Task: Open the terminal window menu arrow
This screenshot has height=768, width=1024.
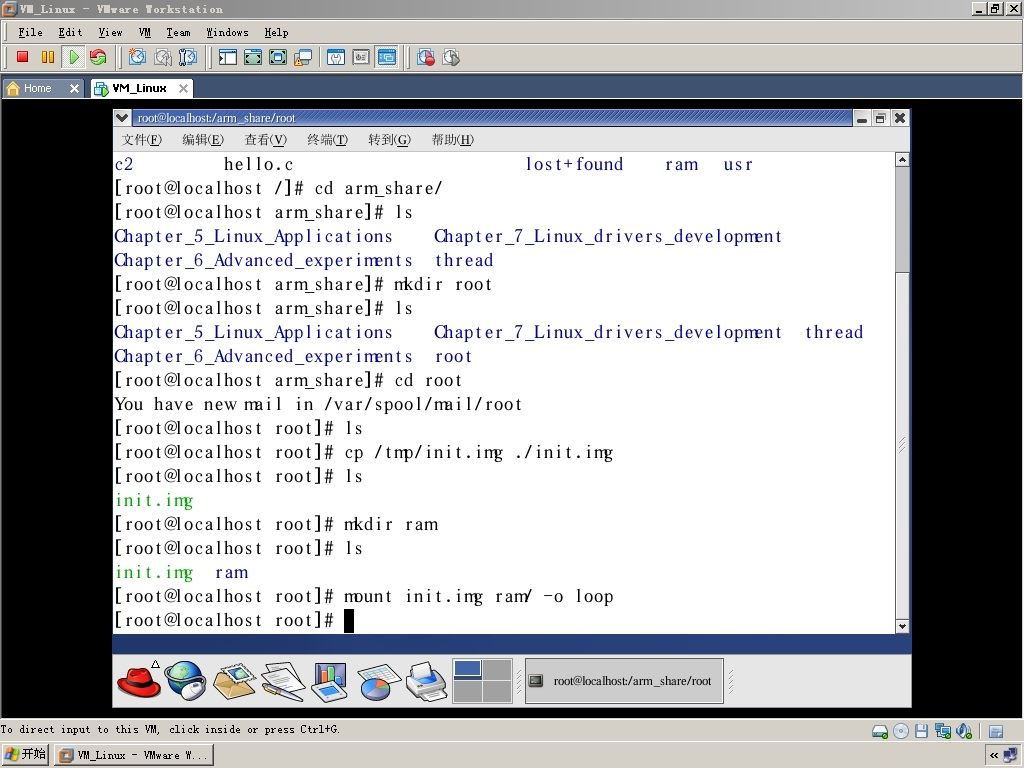Action: coord(122,118)
